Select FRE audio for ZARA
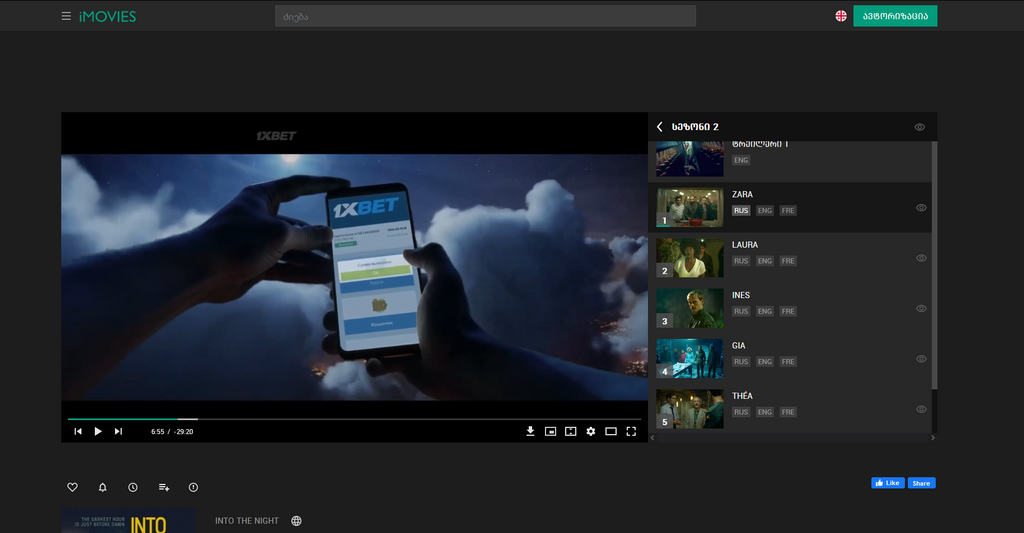The width and height of the screenshot is (1024, 533). click(788, 210)
